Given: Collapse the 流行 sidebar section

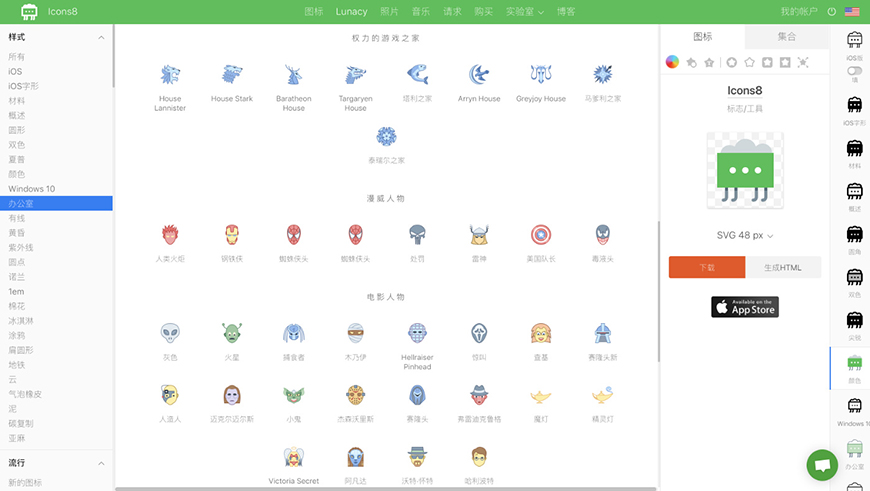Looking at the screenshot, I should pos(101,463).
